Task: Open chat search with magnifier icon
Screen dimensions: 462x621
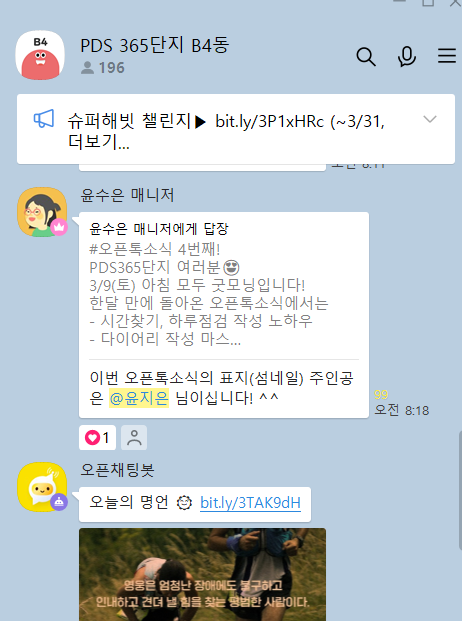Action: tap(366, 57)
